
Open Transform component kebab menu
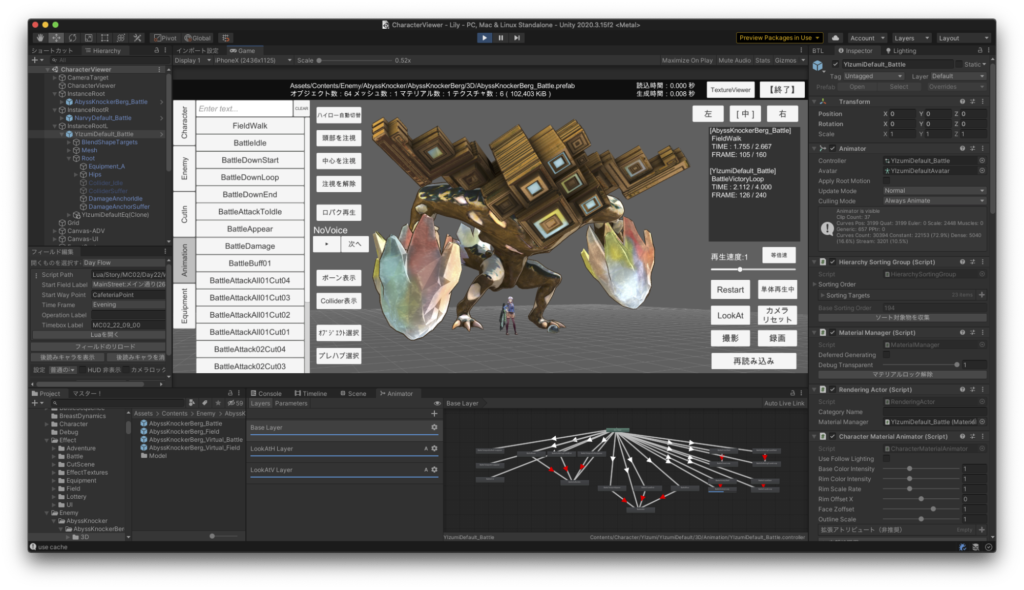click(982, 102)
